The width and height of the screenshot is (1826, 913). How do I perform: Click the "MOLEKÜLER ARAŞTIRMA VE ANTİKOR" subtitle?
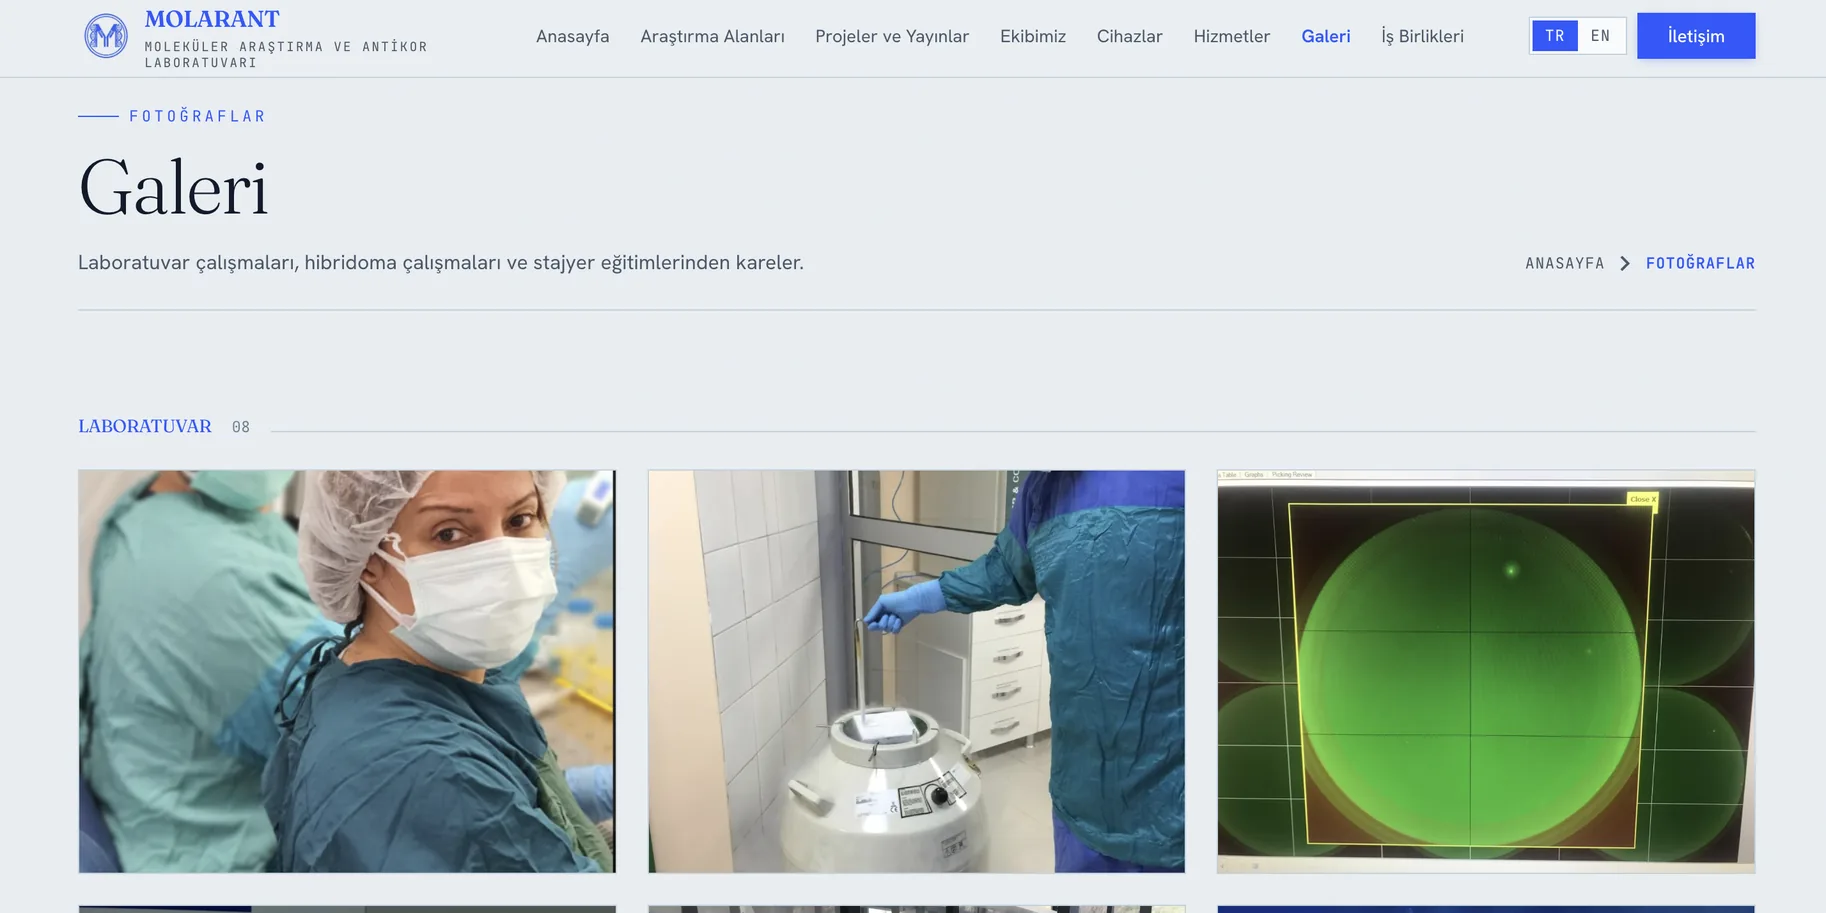[286, 47]
